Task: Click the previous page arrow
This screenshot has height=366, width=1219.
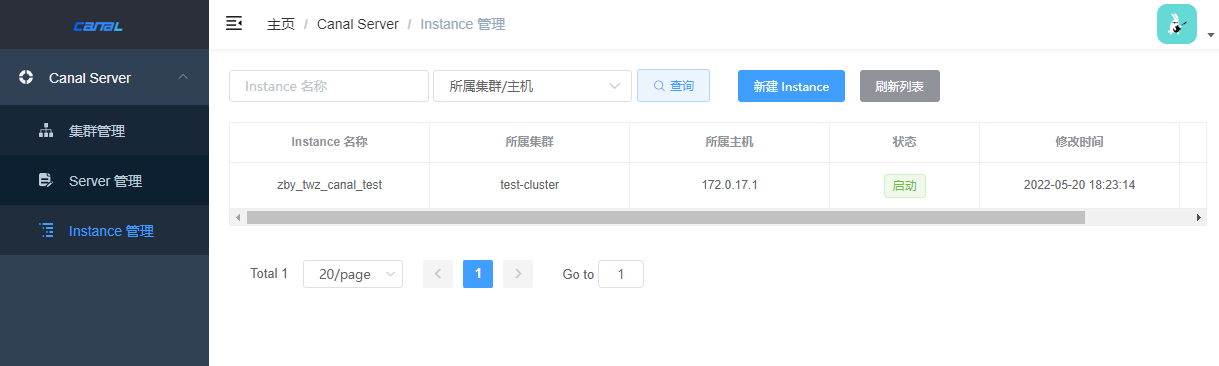Action: coord(438,274)
